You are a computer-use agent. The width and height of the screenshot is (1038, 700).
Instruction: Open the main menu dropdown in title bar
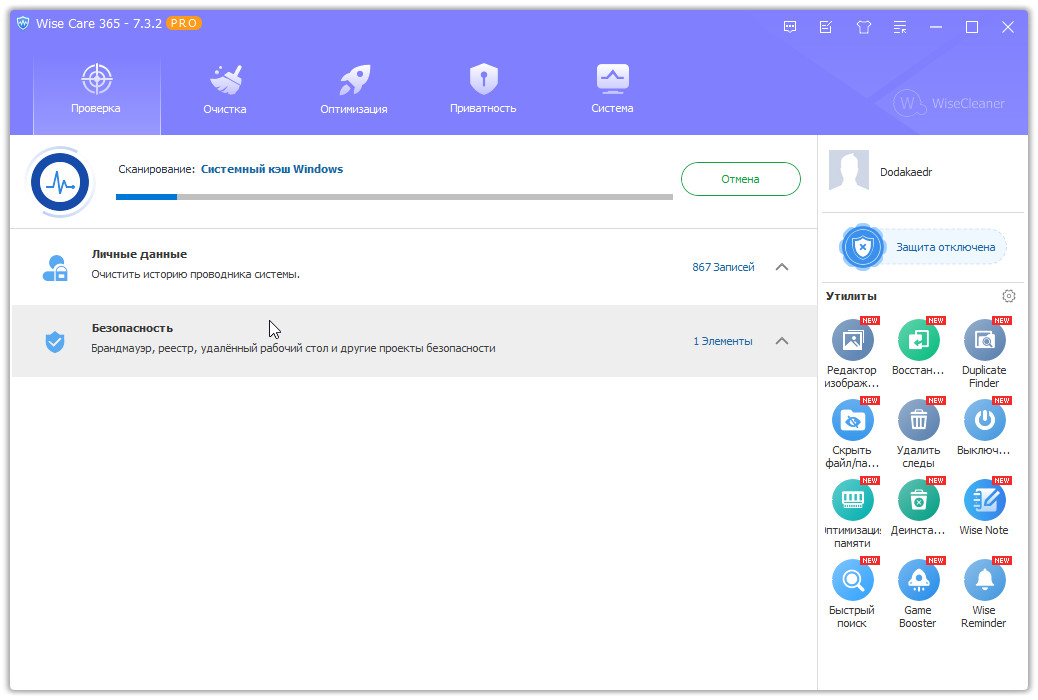point(899,27)
